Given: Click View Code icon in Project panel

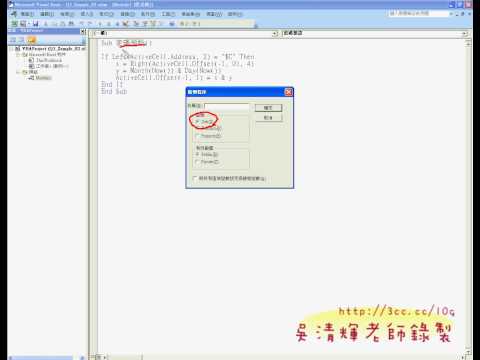Looking at the screenshot, I should point(13,40).
